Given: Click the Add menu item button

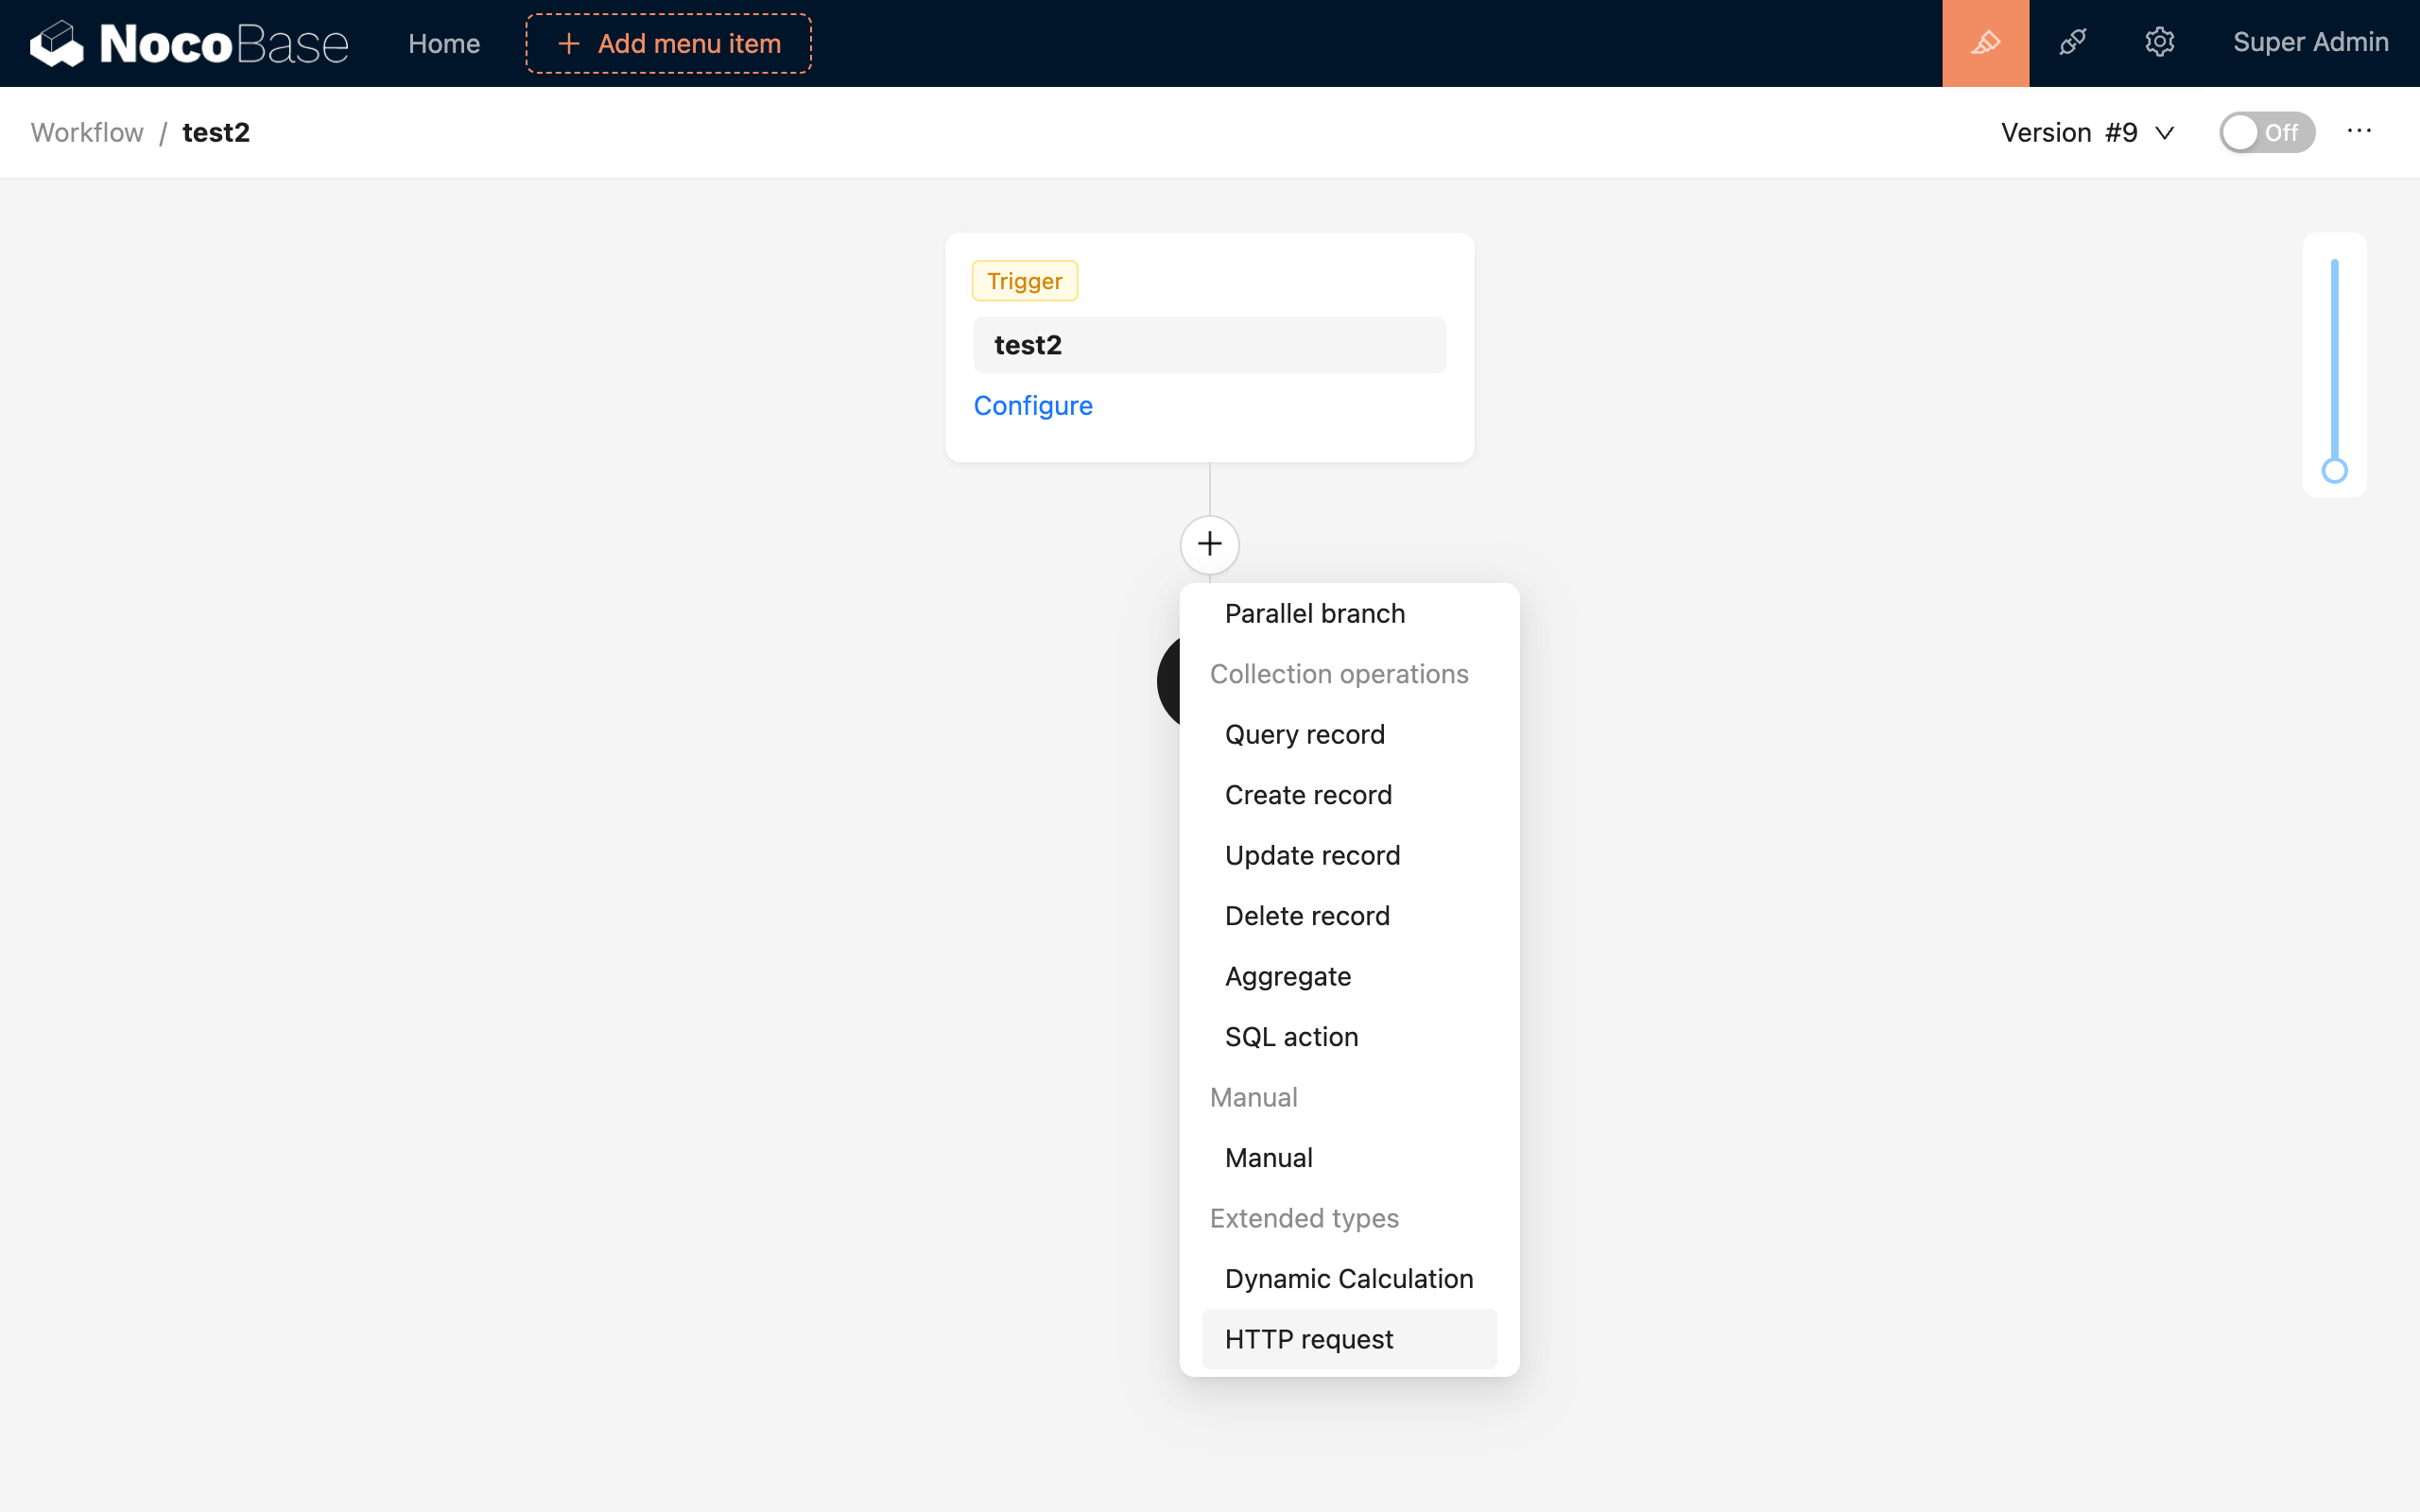Looking at the screenshot, I should pos(667,43).
